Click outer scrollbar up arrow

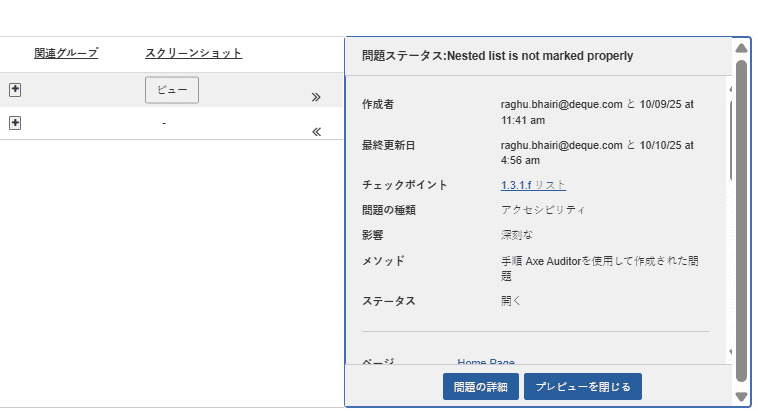(741, 47)
